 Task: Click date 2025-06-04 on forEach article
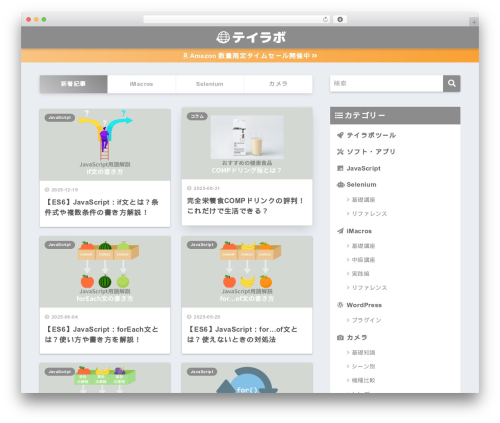pos(64,317)
